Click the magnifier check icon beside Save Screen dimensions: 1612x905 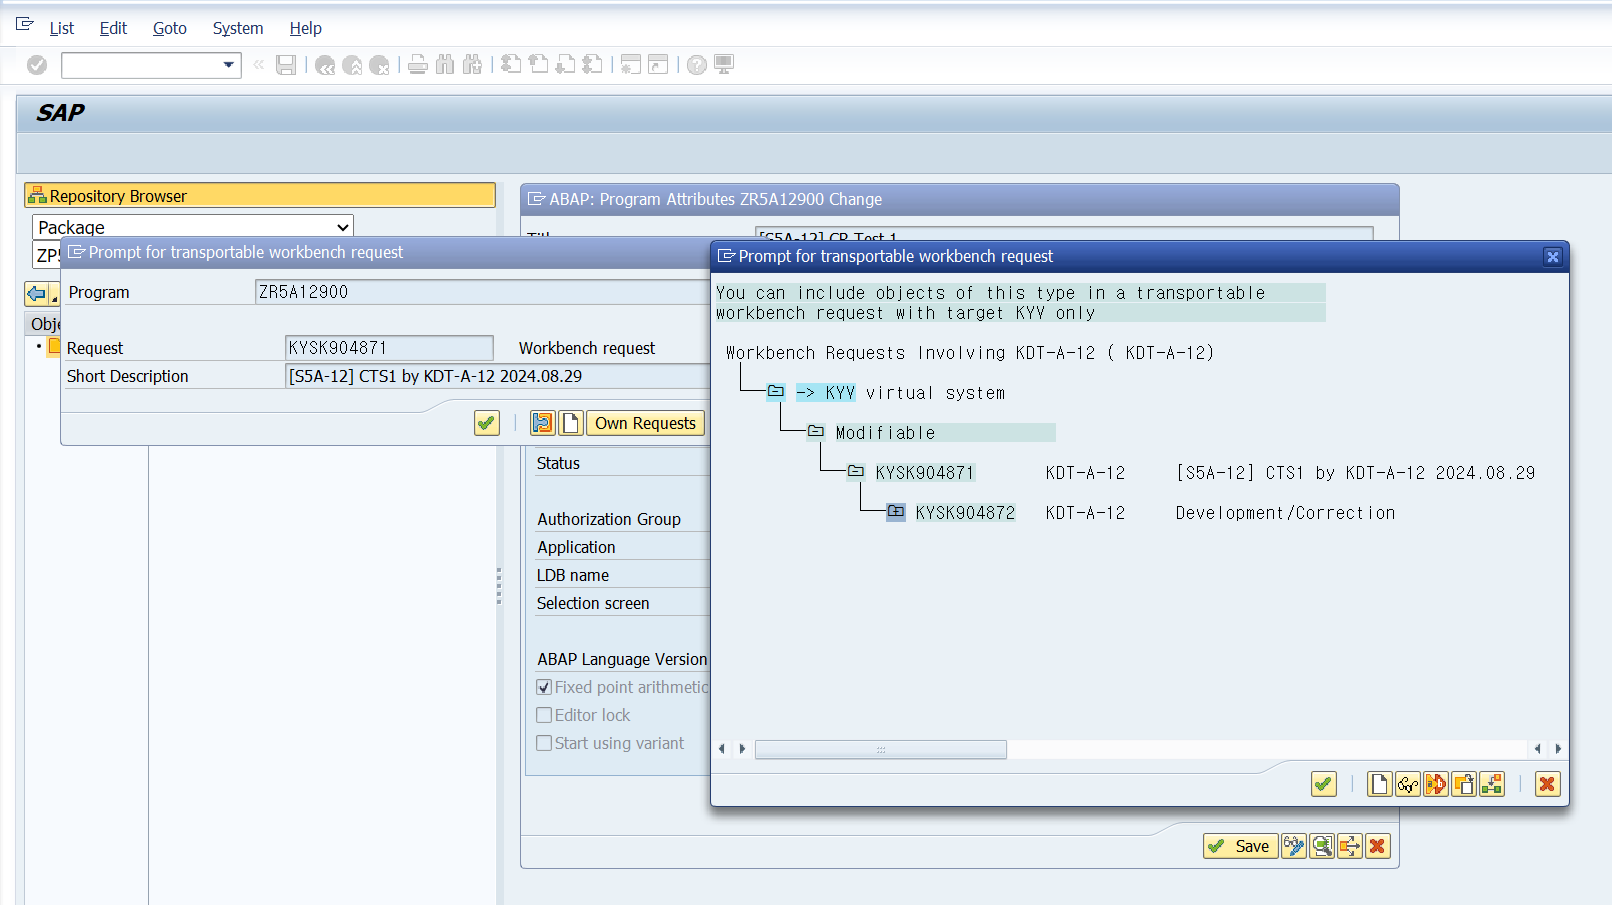1322,846
